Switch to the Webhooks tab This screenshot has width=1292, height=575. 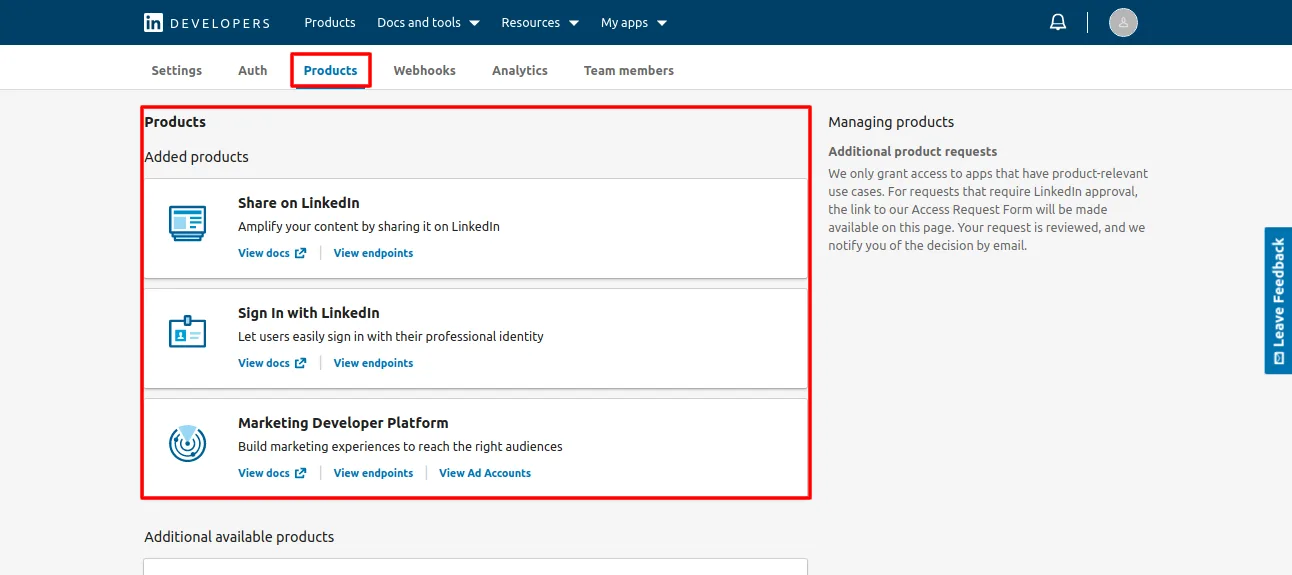tap(425, 70)
